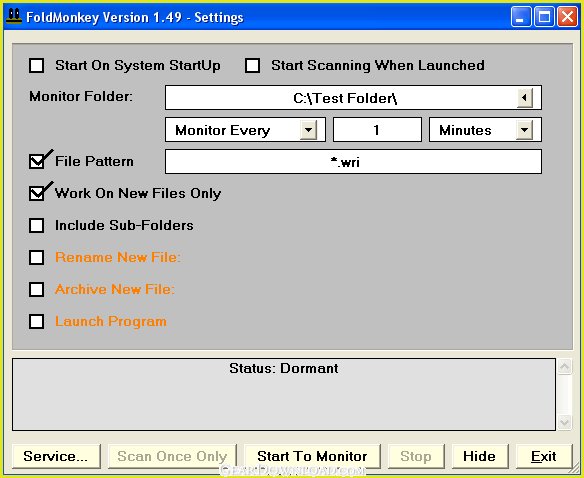Enable Include Sub-Folders option
The height and width of the screenshot is (478, 584).
coord(36,226)
